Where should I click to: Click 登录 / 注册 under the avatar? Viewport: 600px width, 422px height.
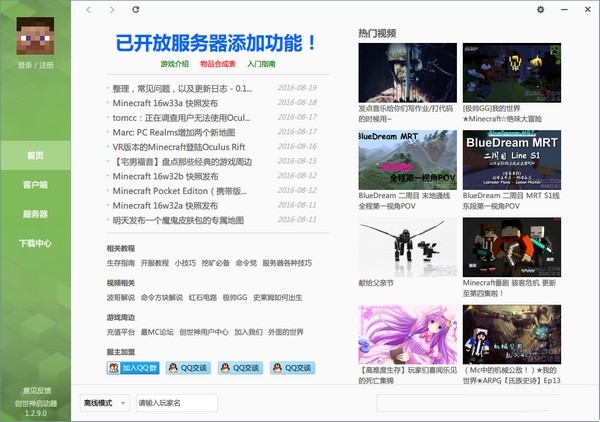35,65
